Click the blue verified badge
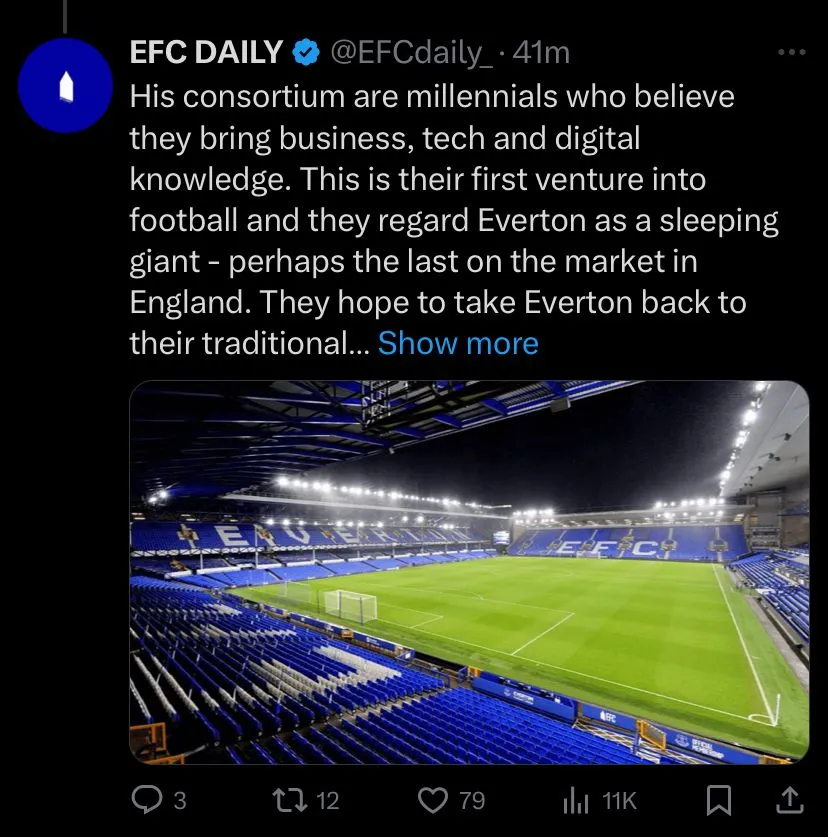 (304, 52)
